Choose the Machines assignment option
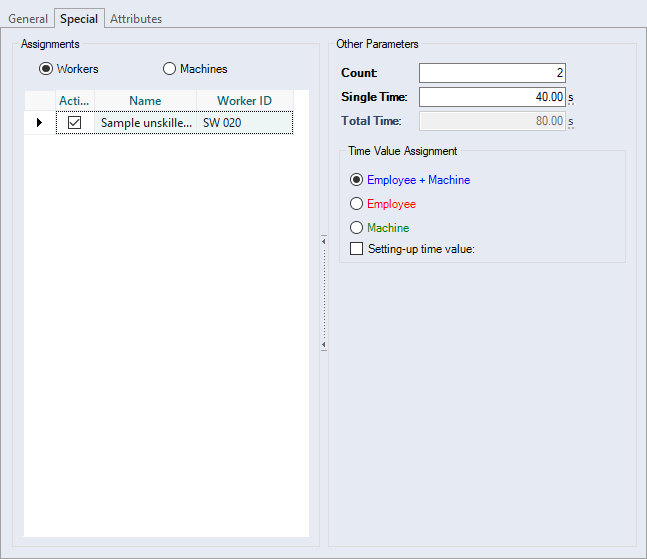Image resolution: width=647 pixels, height=559 pixels. point(170,69)
